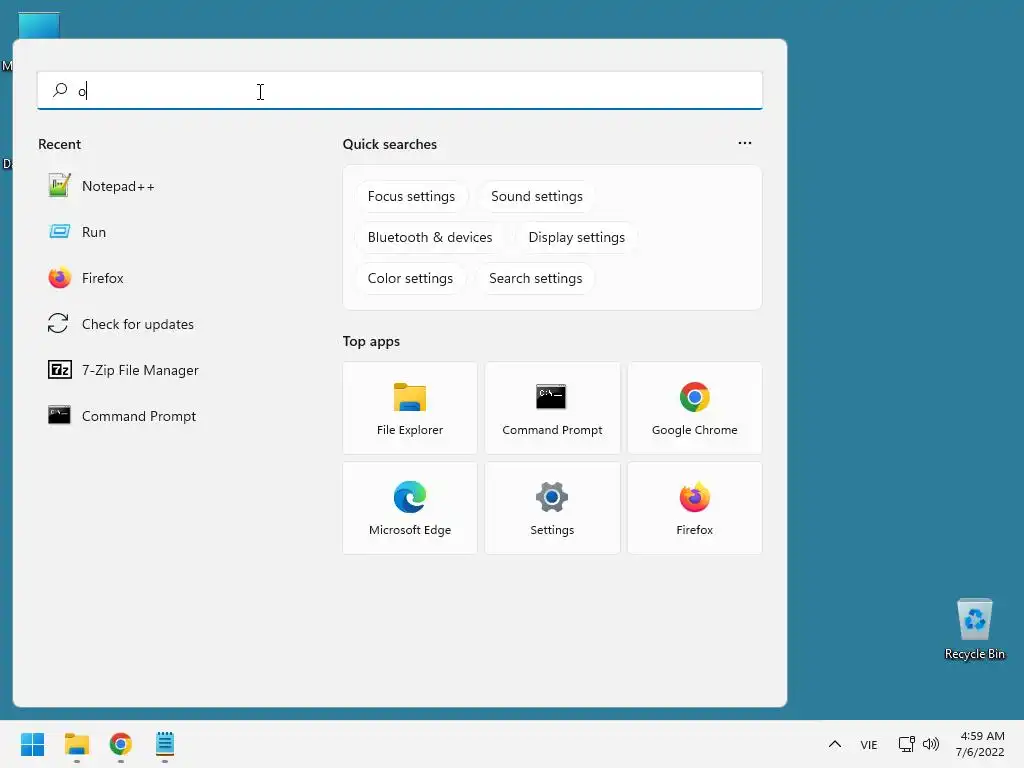The width and height of the screenshot is (1024, 768).
Task: Launch Run from the Recent list
Action: 77,232
